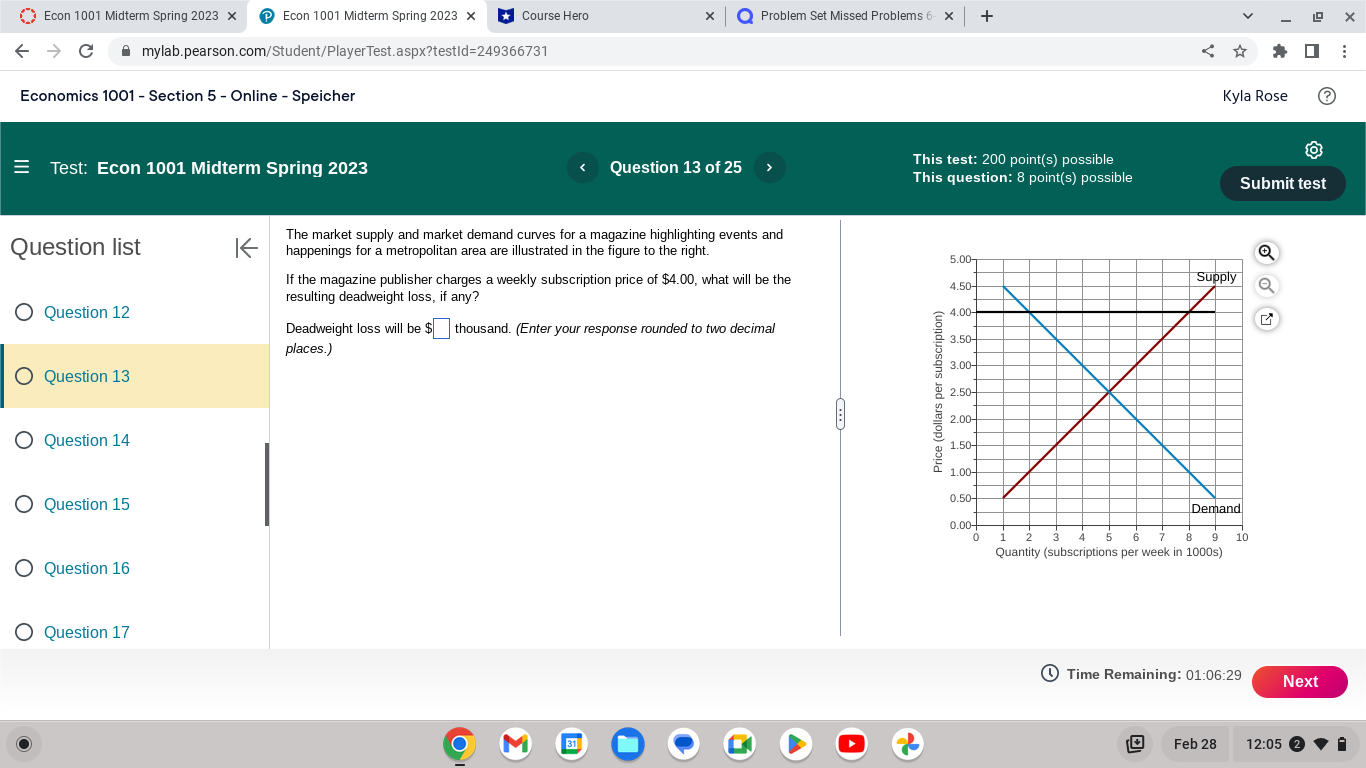1366x768 pixels.
Task: Select the Question 15 radio button
Action: pyautogui.click(x=24, y=504)
